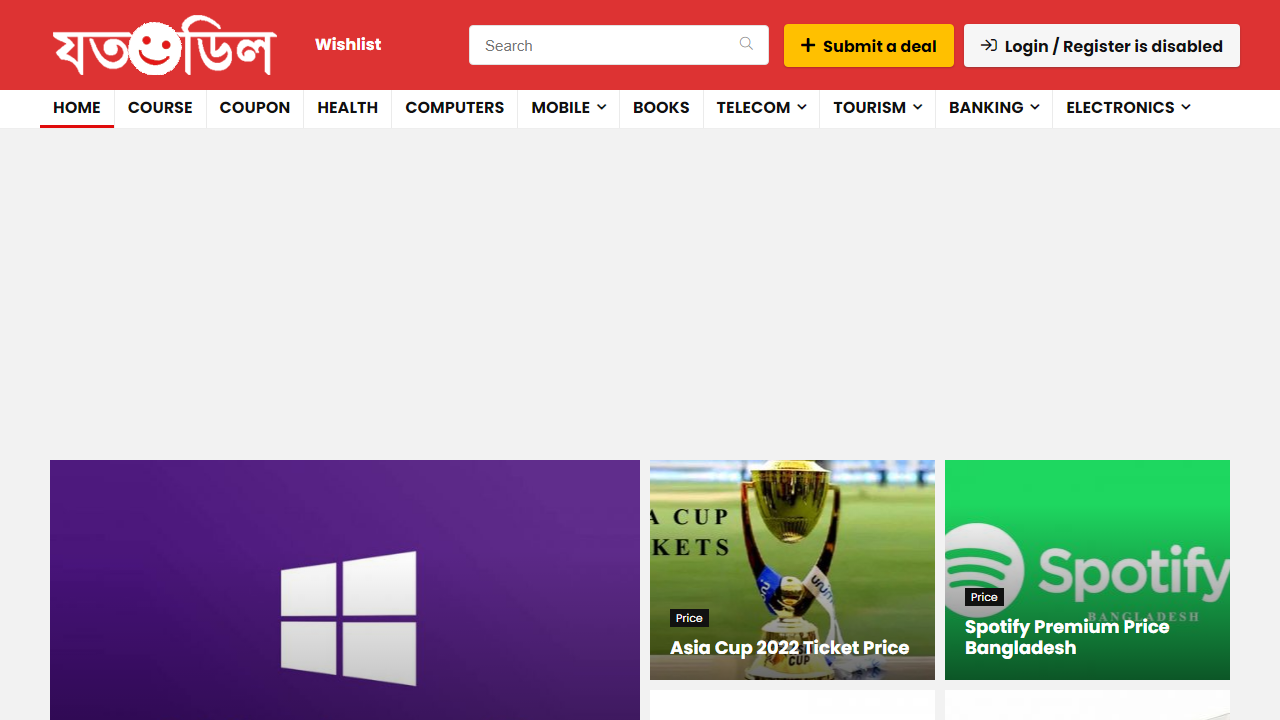Screen dimensions: 1280x720
Task: Click the plus icon on Submit a deal
Action: point(808,46)
